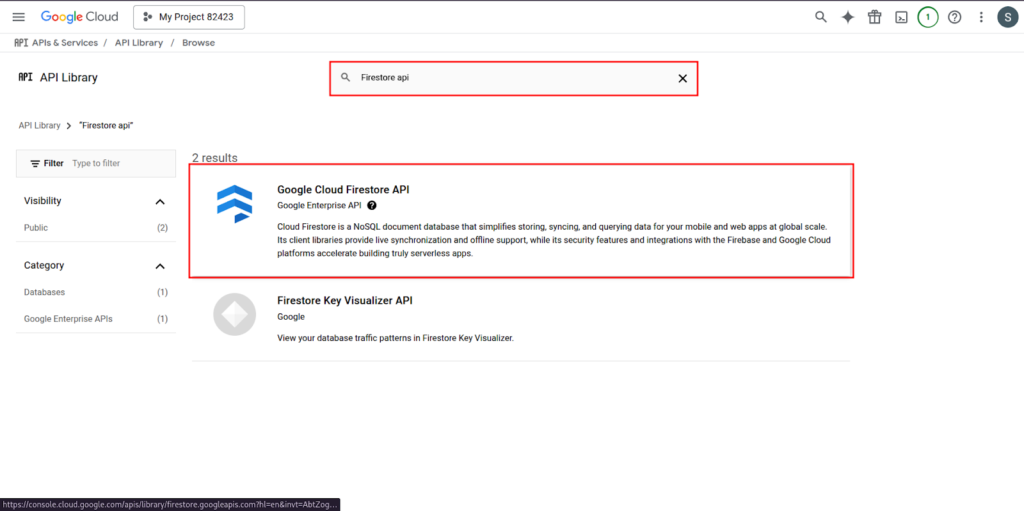
Task: Open project selector My Project 82423
Action: tap(189, 17)
